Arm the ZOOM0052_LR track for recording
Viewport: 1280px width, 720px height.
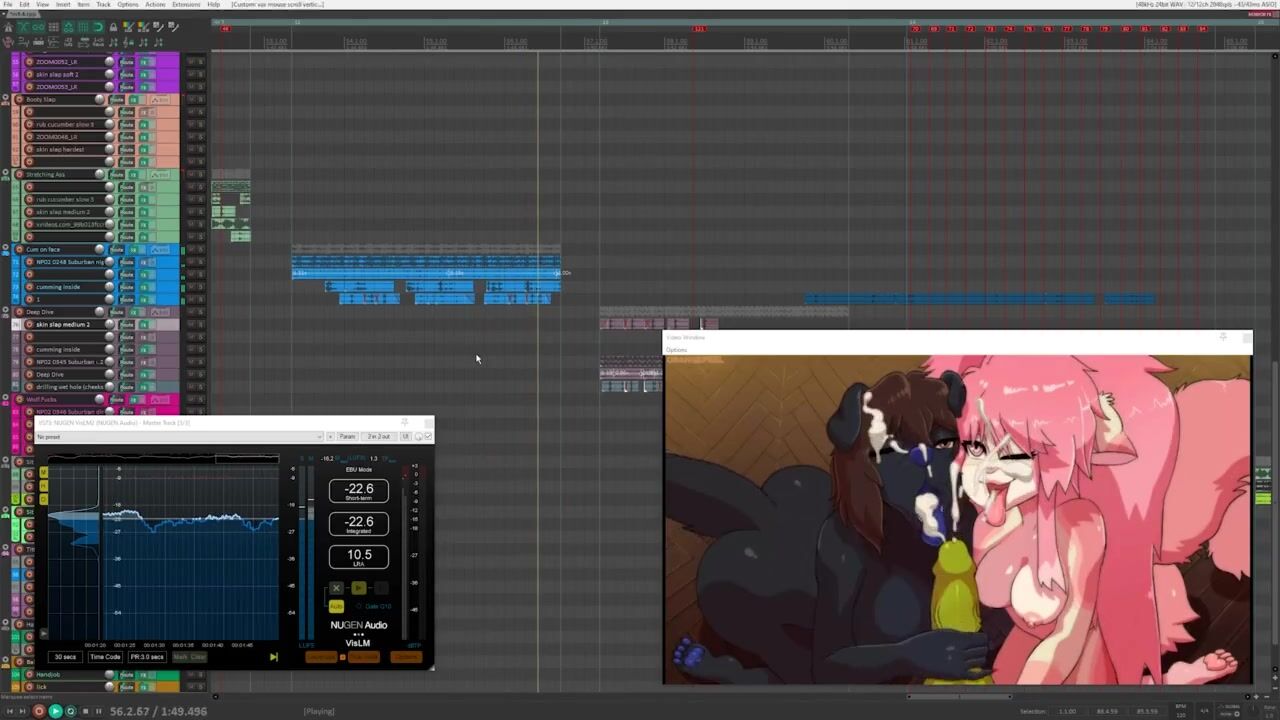[29, 62]
